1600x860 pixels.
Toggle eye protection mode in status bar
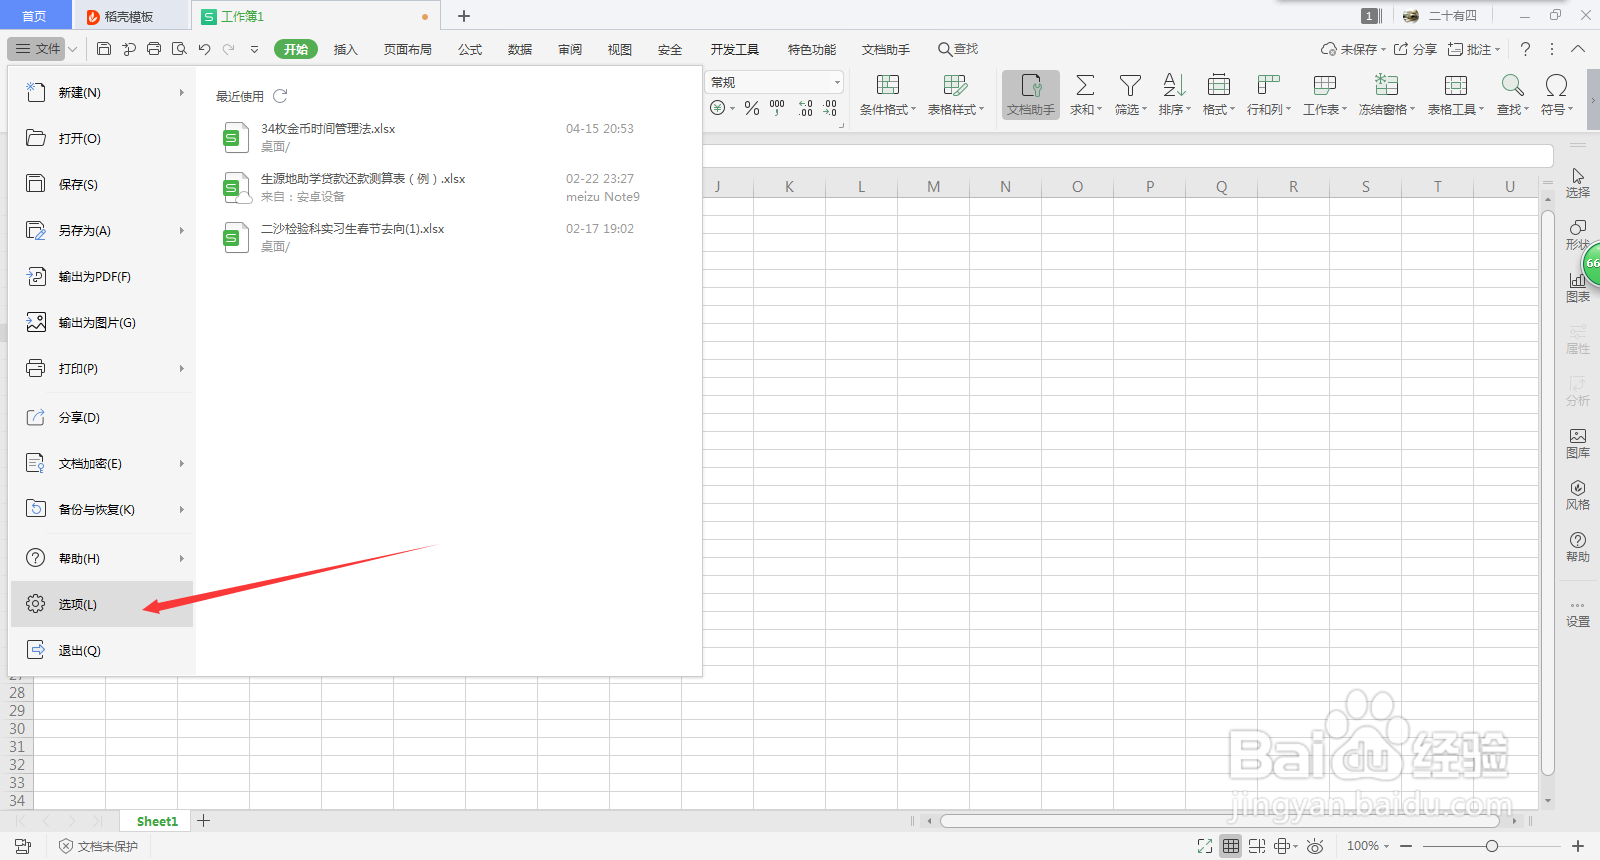pyautogui.click(x=1315, y=846)
